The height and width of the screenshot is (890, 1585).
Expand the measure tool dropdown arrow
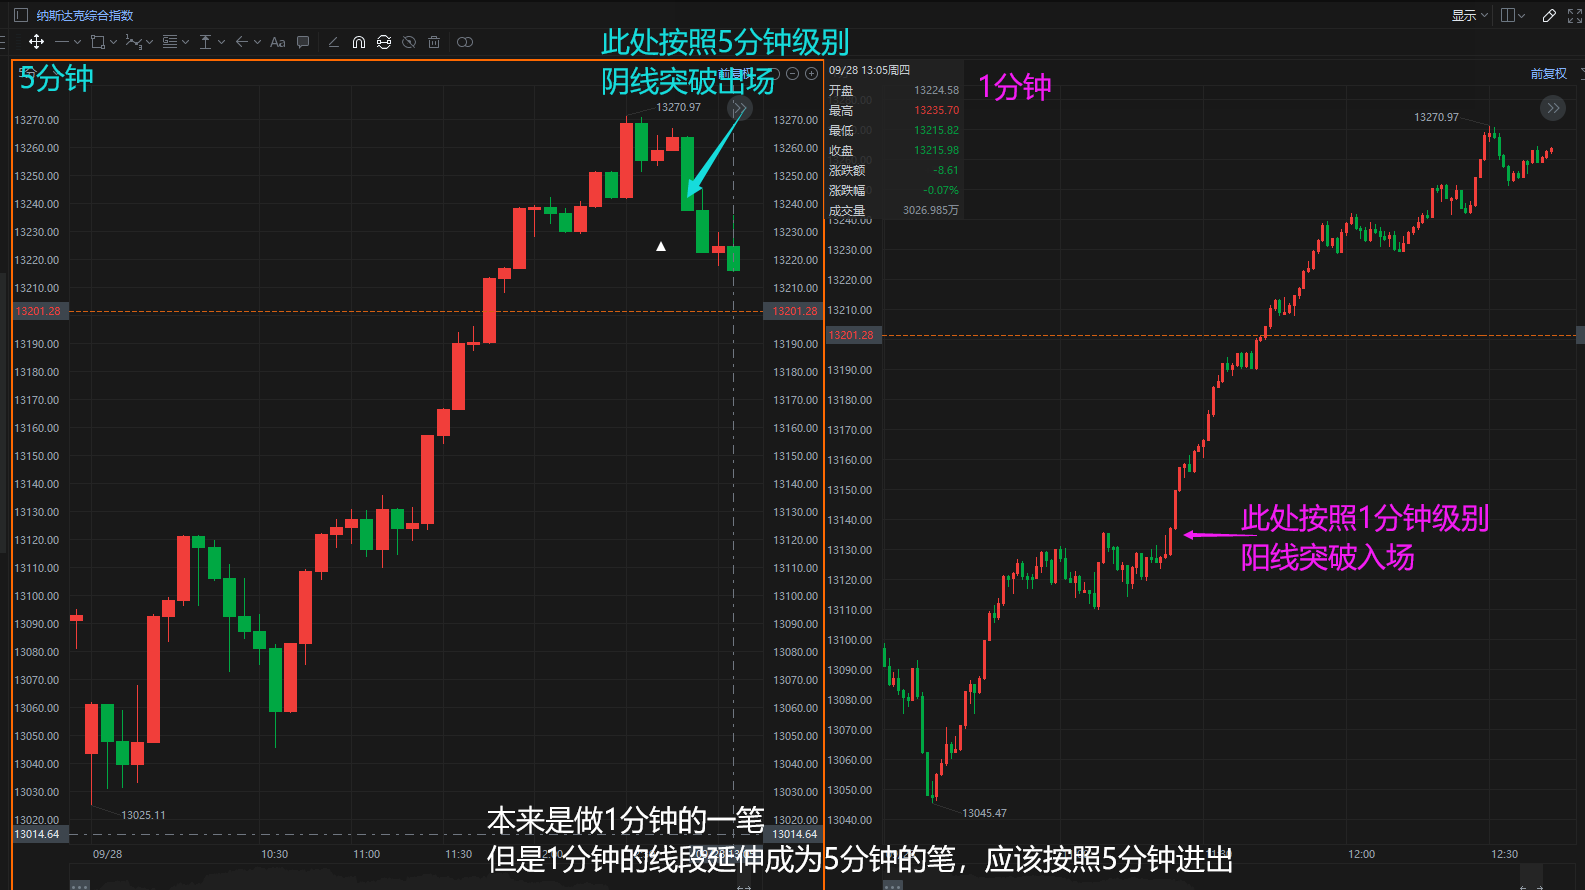221,42
